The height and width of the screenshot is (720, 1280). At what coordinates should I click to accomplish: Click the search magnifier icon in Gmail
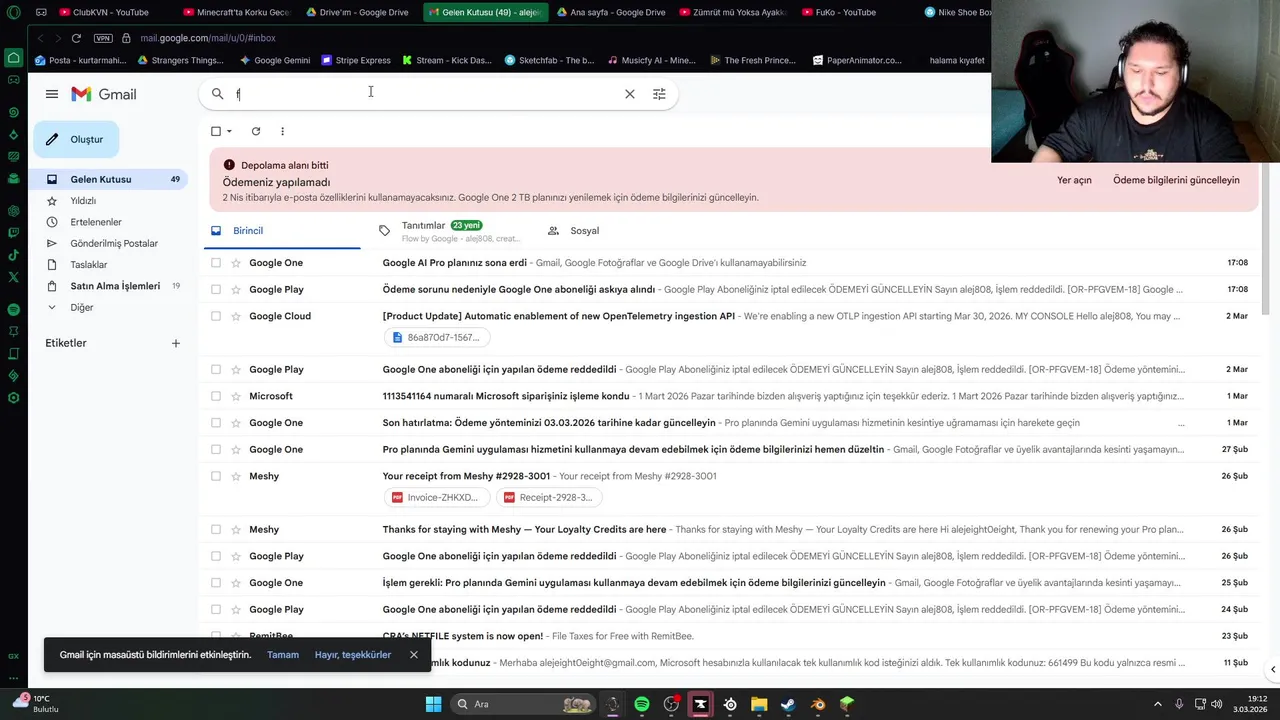pyautogui.click(x=217, y=94)
